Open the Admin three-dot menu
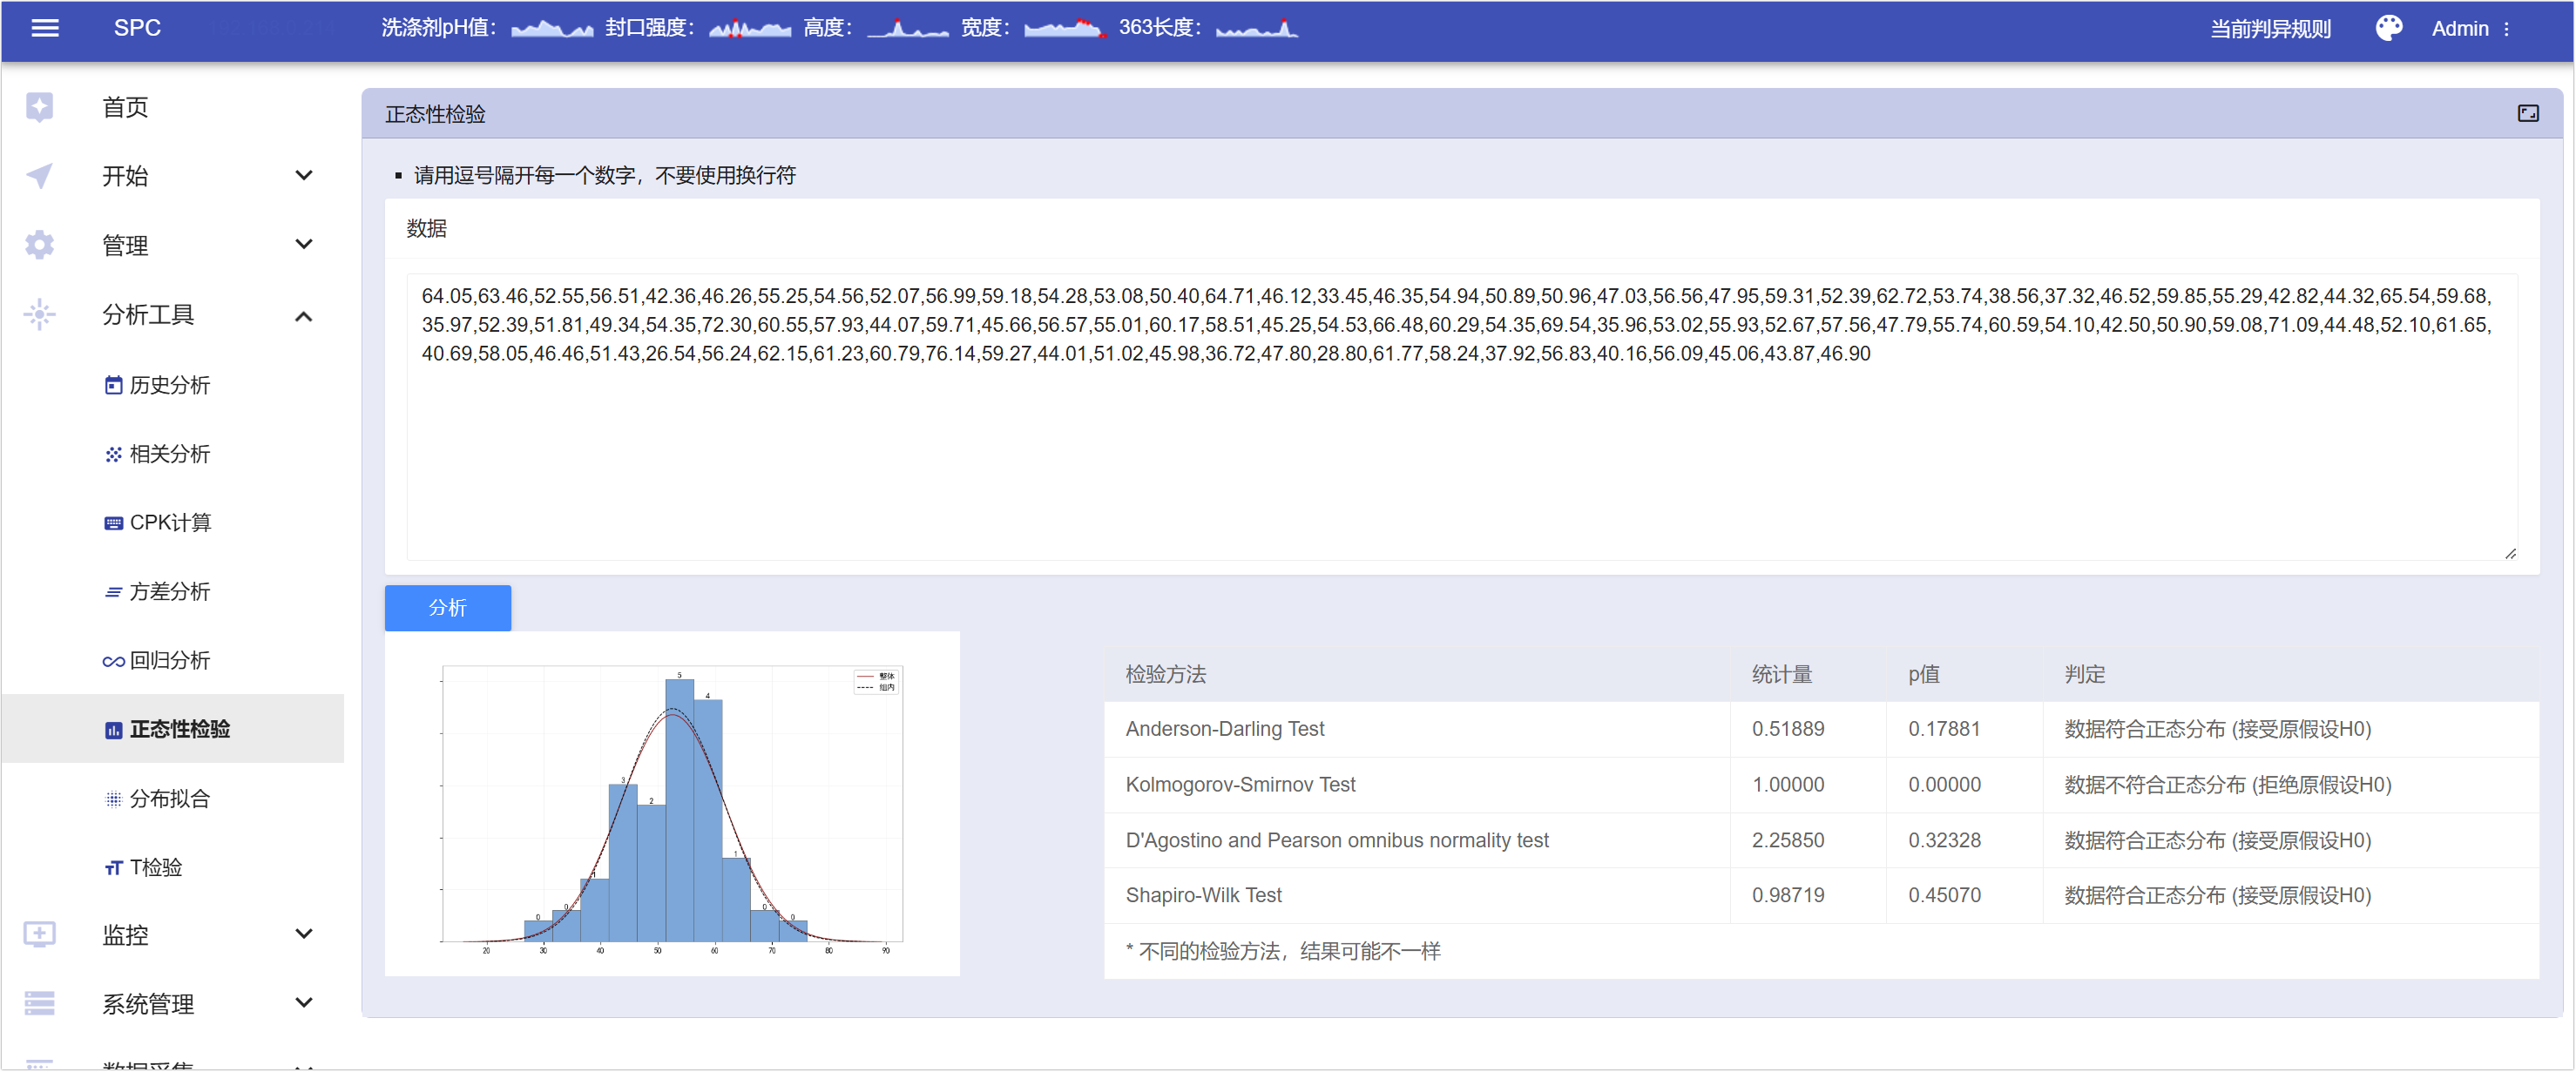Screen dimensions: 2576x1072 coord(2506,29)
